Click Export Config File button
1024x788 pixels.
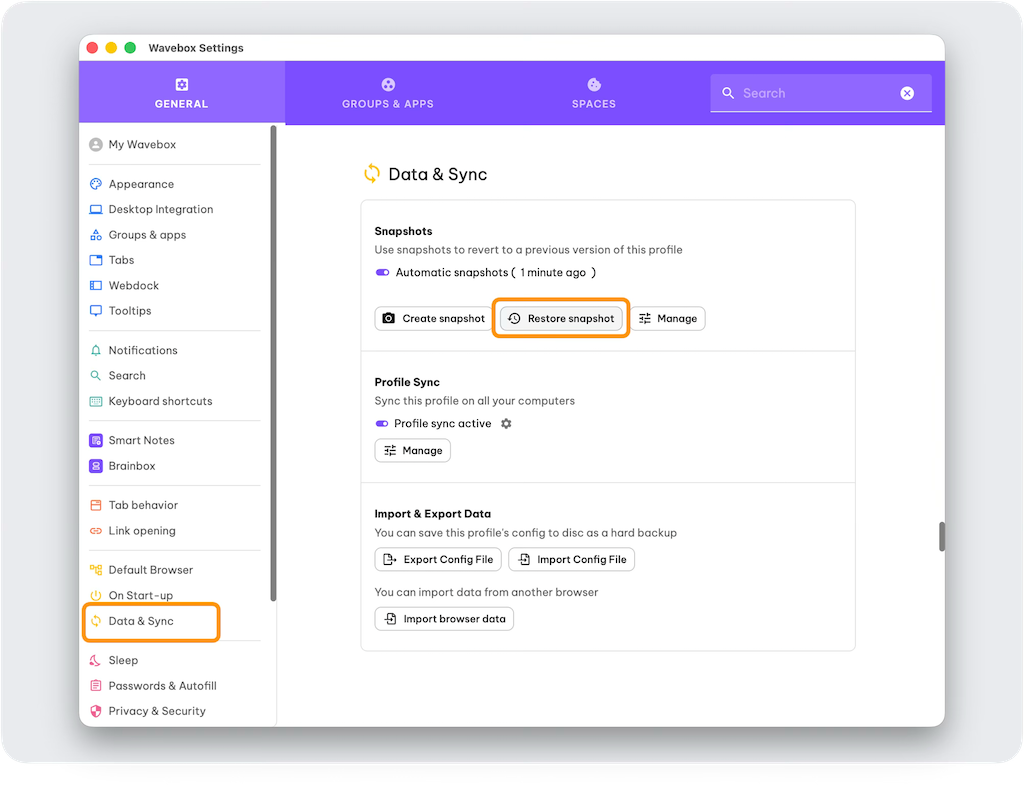click(x=438, y=560)
